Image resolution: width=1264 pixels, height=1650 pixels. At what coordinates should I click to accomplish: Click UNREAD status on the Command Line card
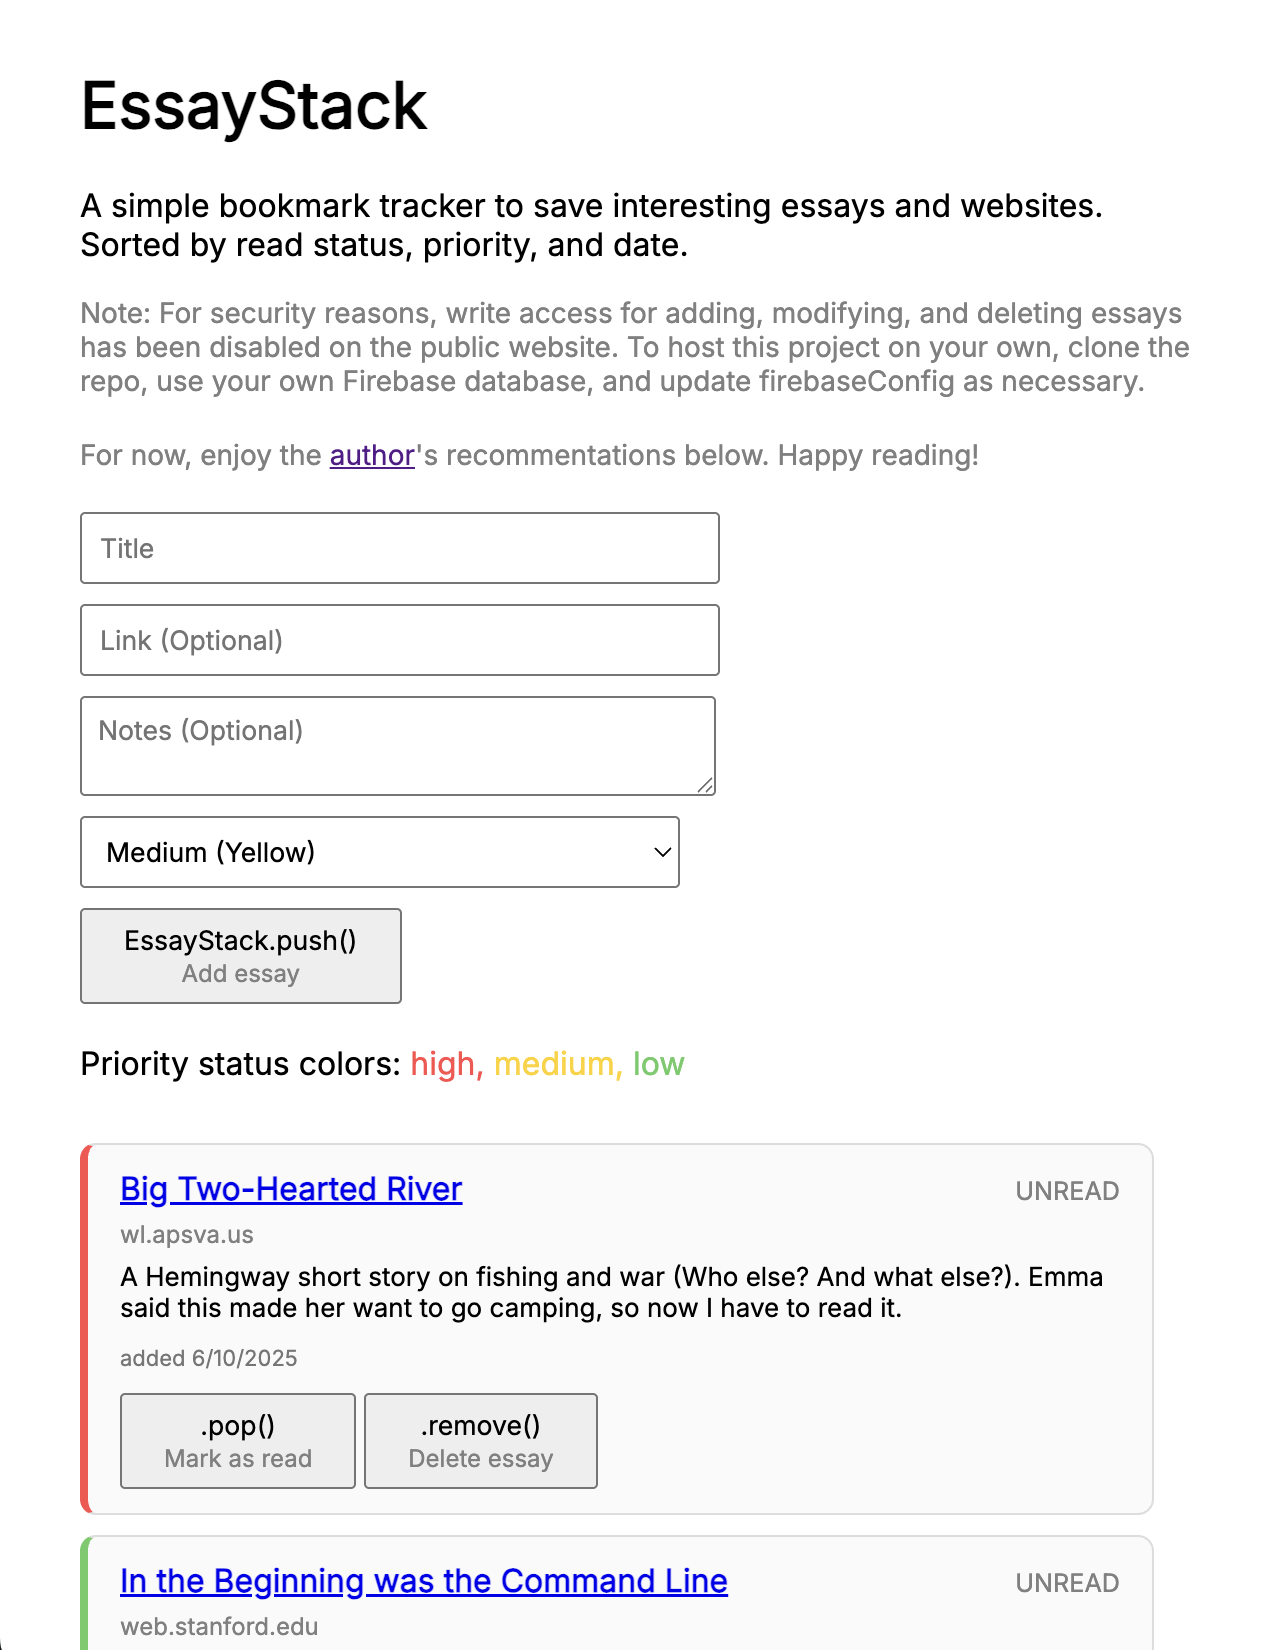(1067, 1583)
